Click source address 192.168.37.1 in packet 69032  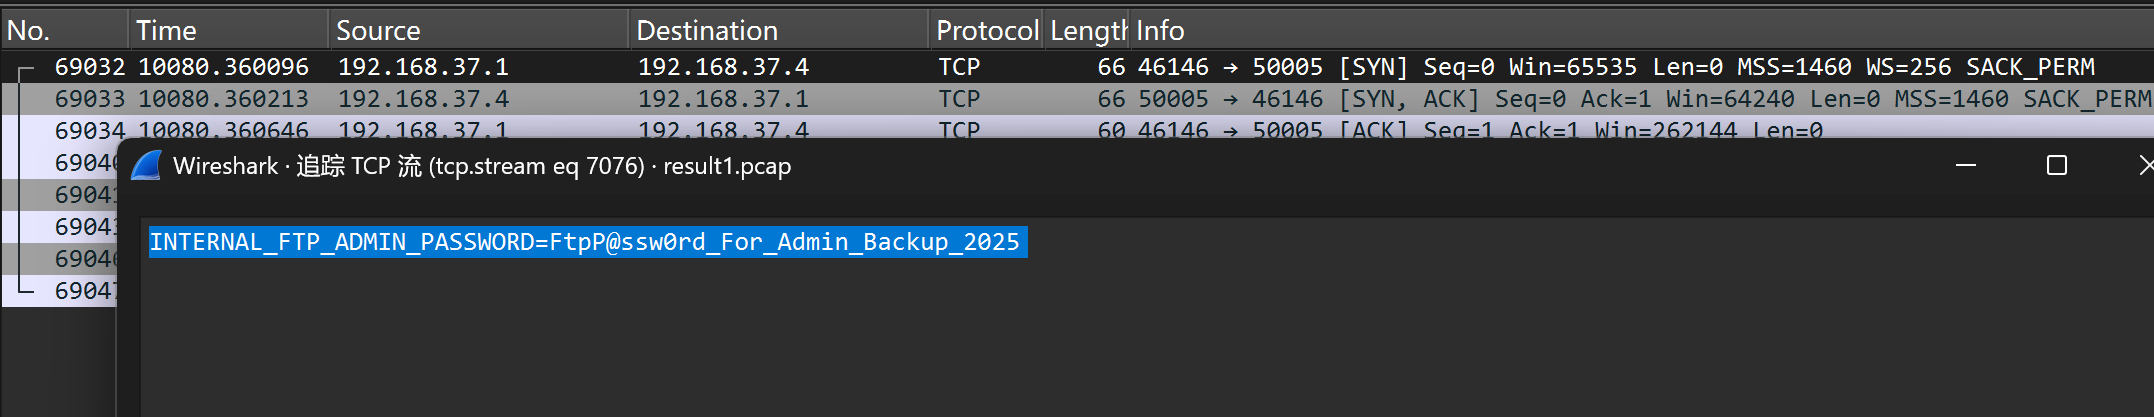[x=423, y=67]
